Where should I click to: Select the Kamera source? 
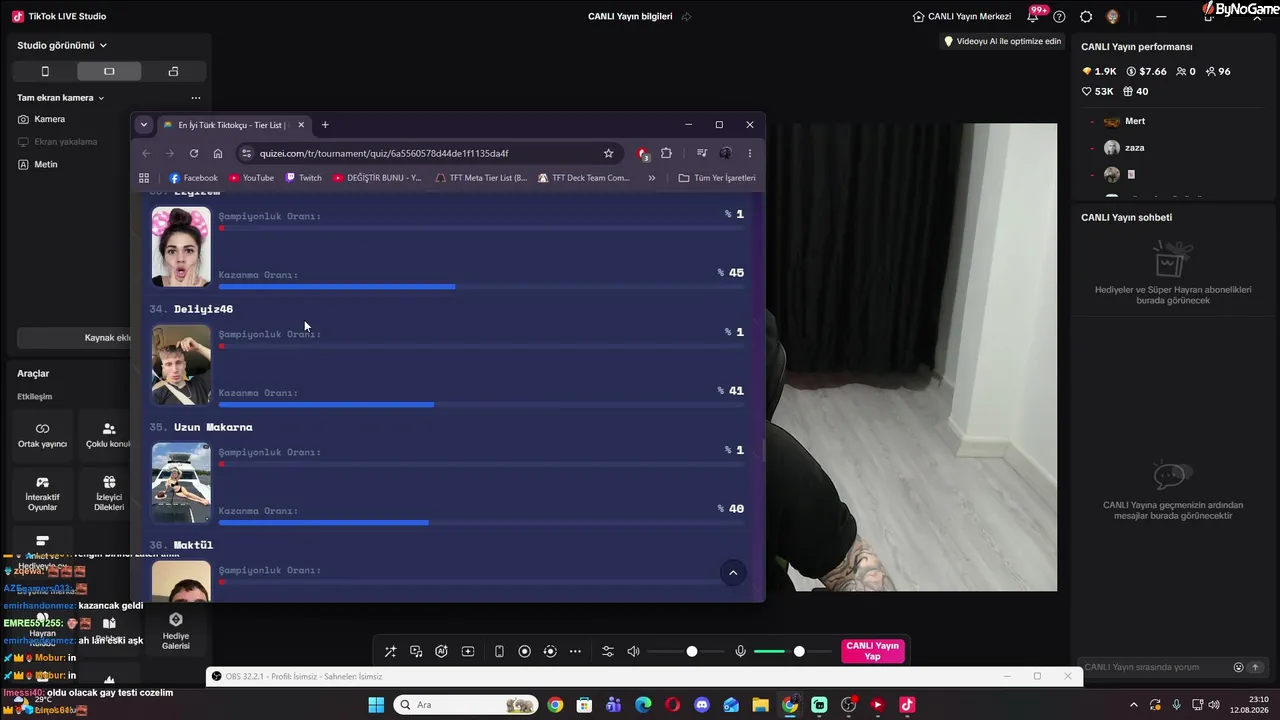[x=42, y=119]
